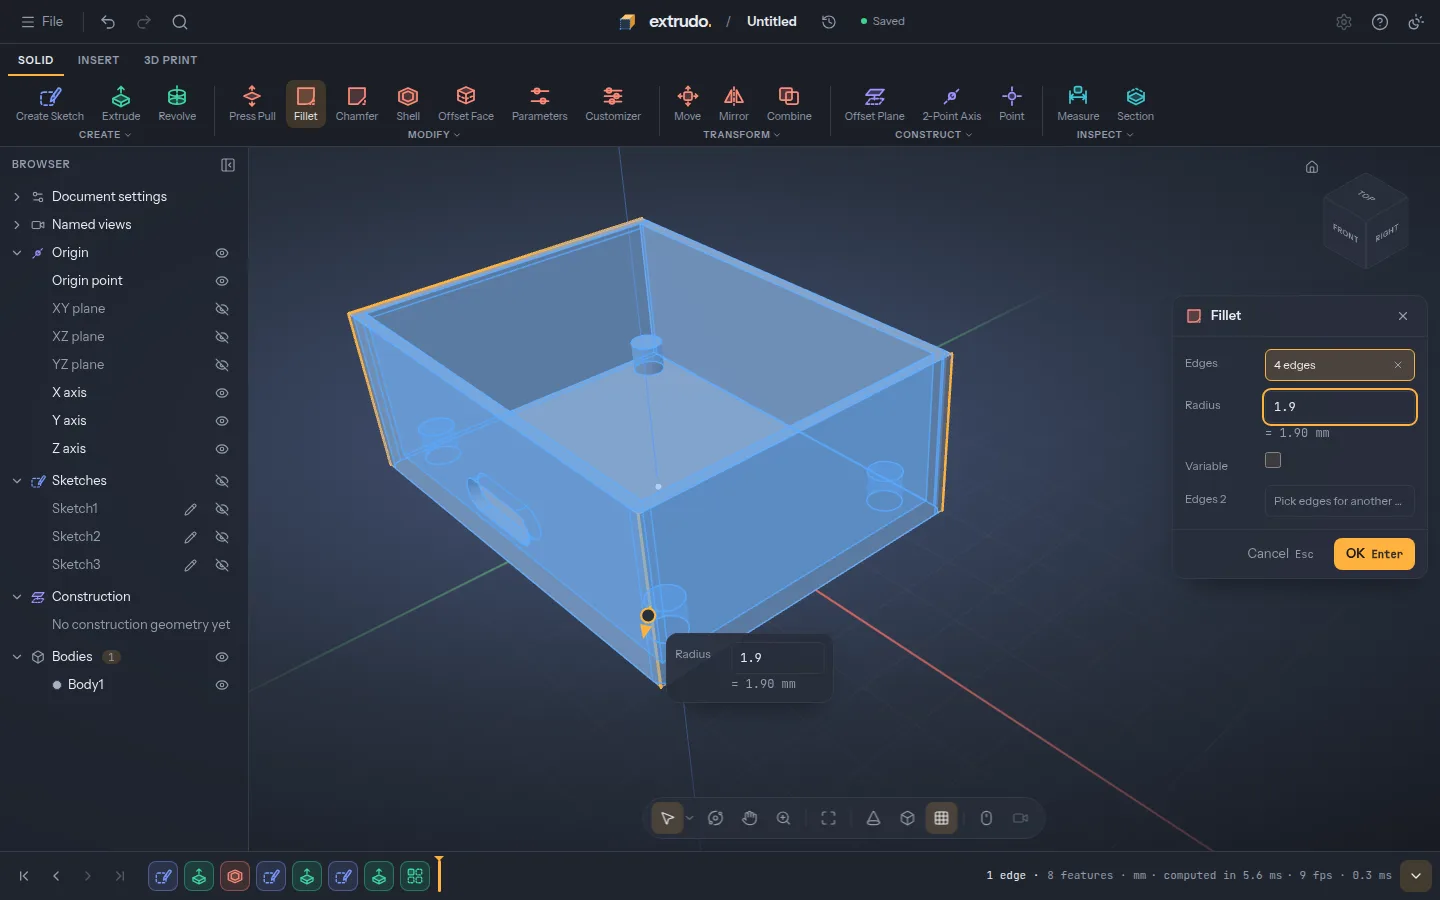
Task: Select the 2-Point Axis tool
Action: point(952,104)
